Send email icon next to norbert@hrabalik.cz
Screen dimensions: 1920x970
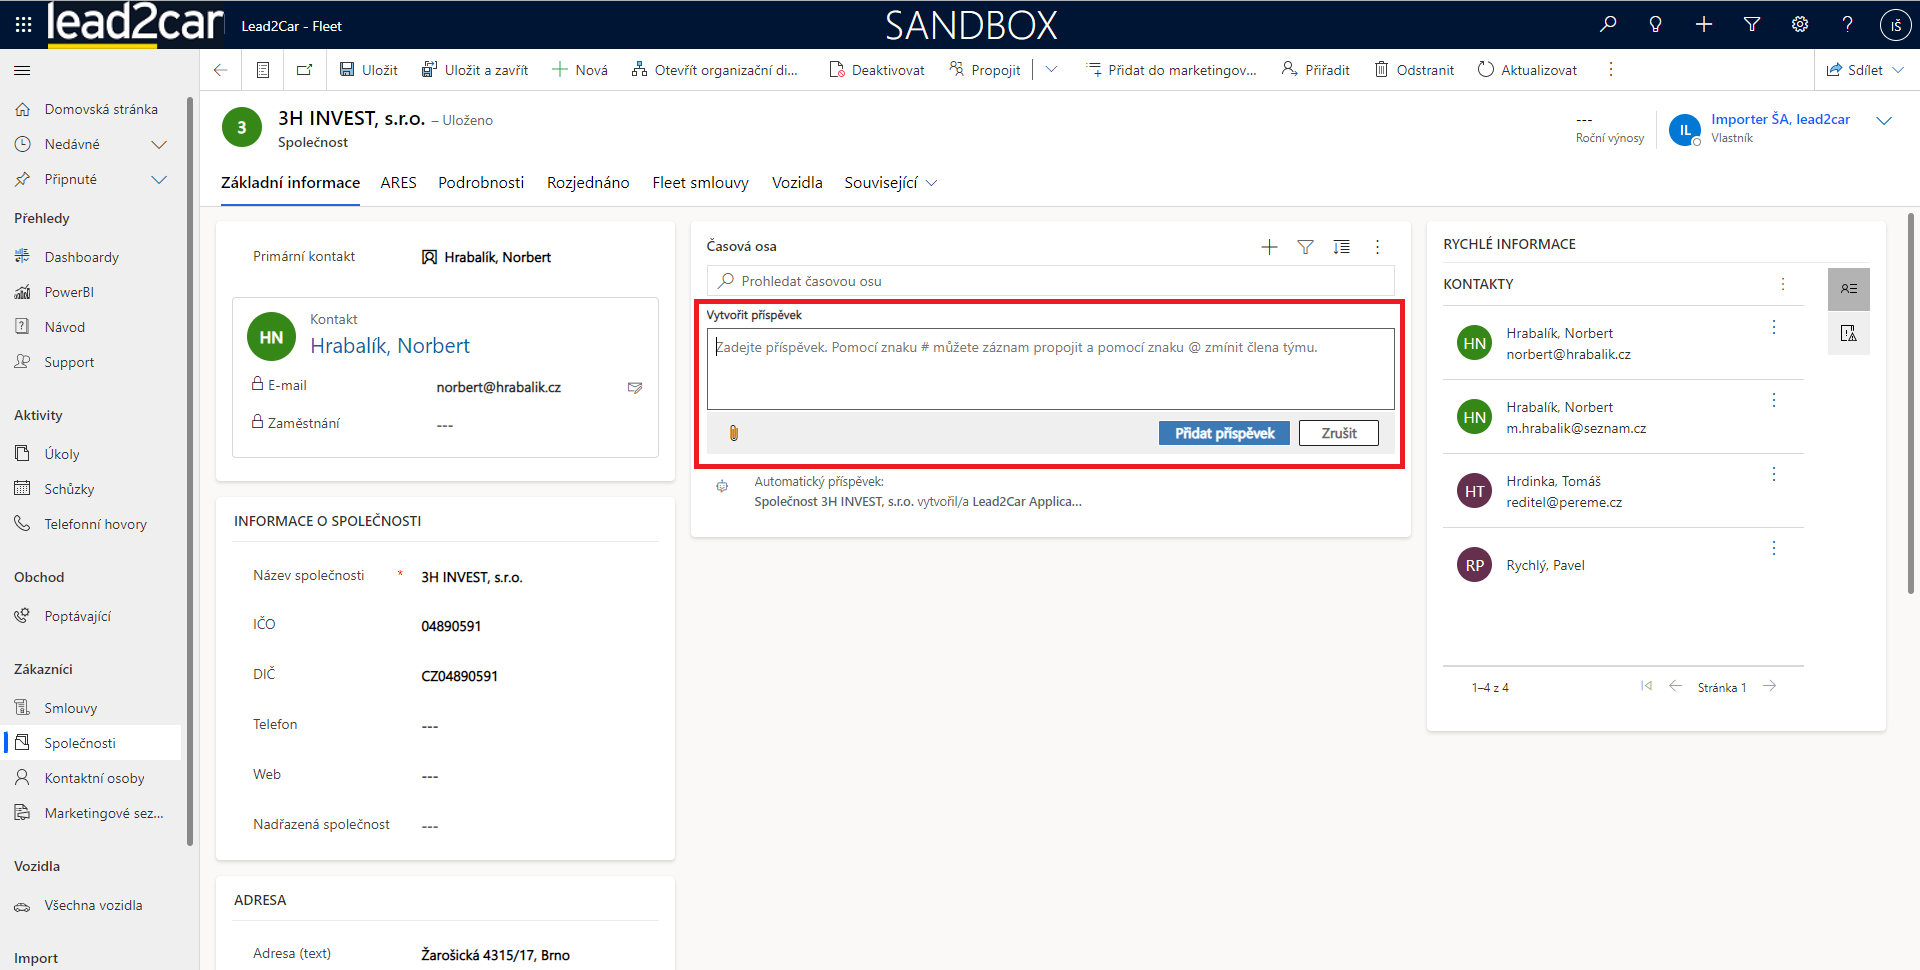click(x=634, y=388)
